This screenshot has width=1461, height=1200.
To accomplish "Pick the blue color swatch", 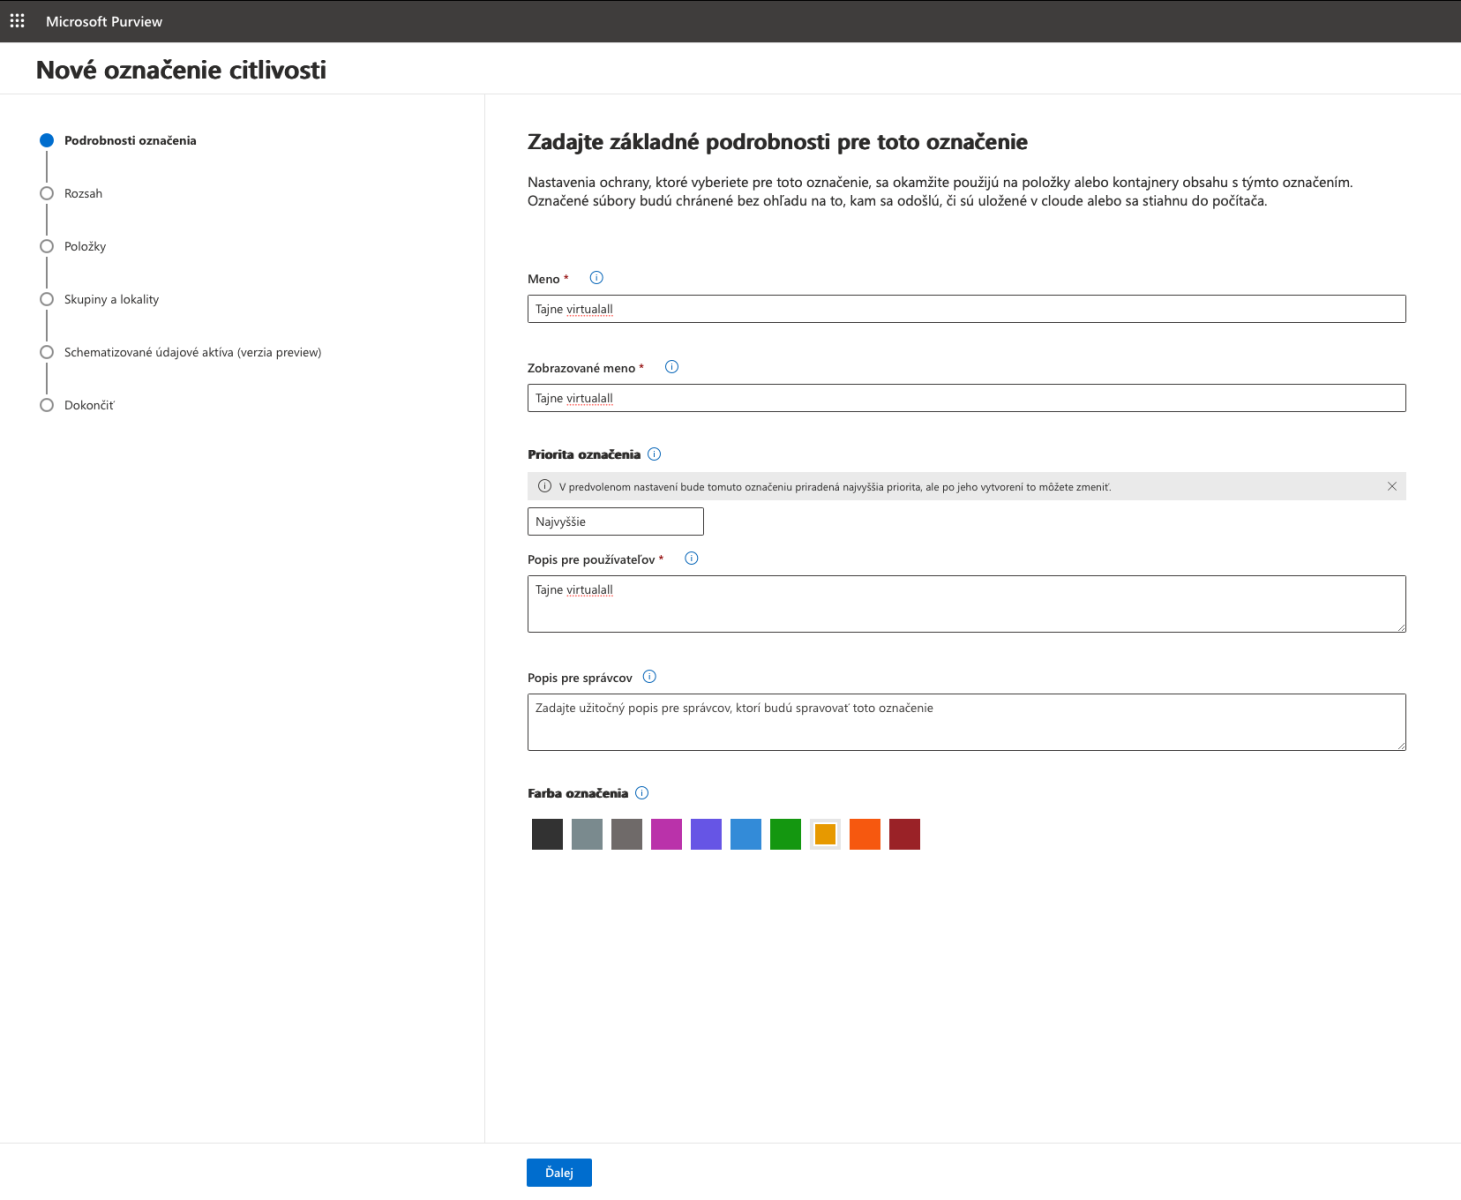I will tap(746, 834).
